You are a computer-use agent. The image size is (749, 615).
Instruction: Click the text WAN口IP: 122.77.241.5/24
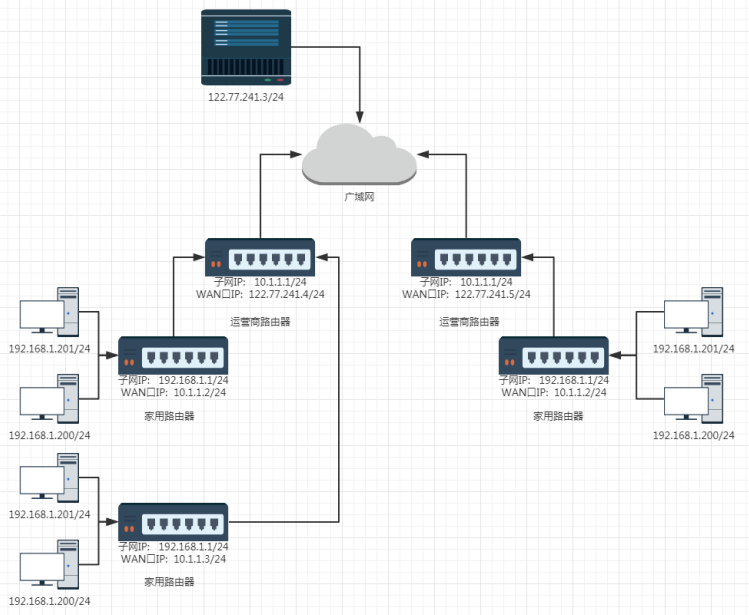(x=466, y=294)
